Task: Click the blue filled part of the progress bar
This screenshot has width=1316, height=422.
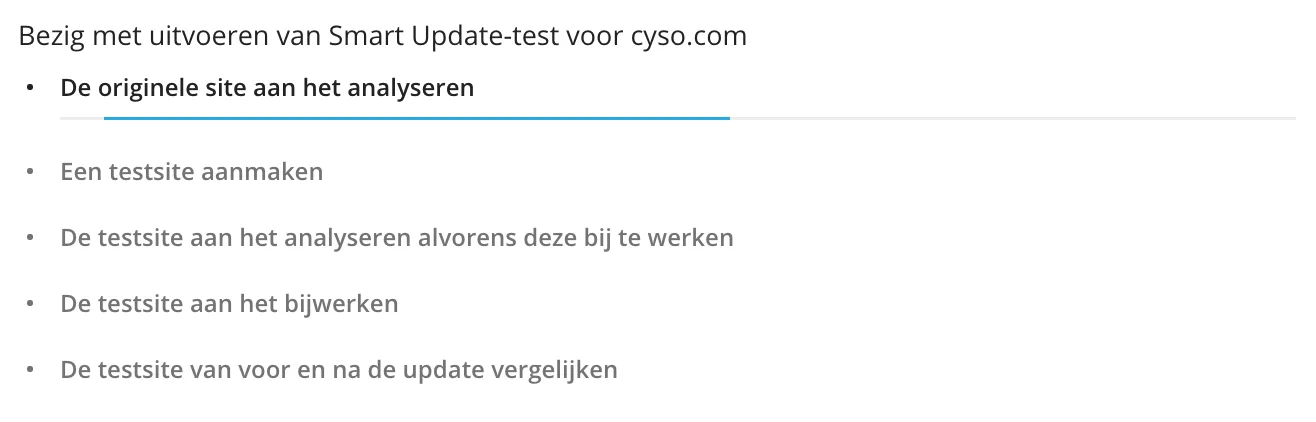Action: (x=416, y=118)
